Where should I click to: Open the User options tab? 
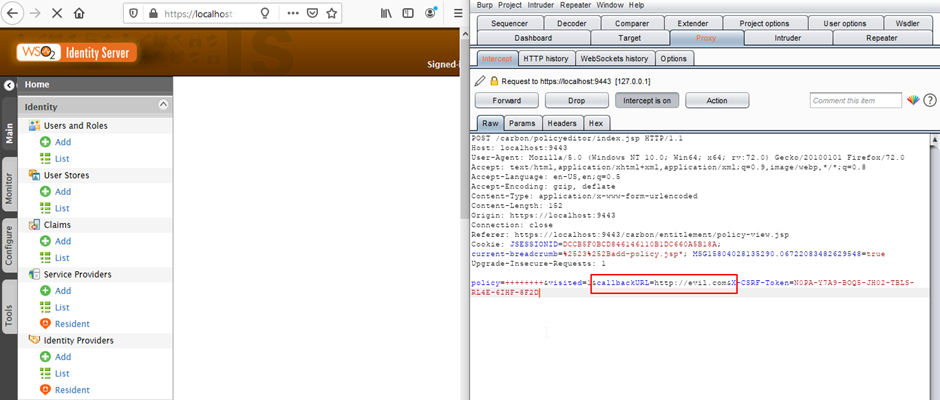845,23
